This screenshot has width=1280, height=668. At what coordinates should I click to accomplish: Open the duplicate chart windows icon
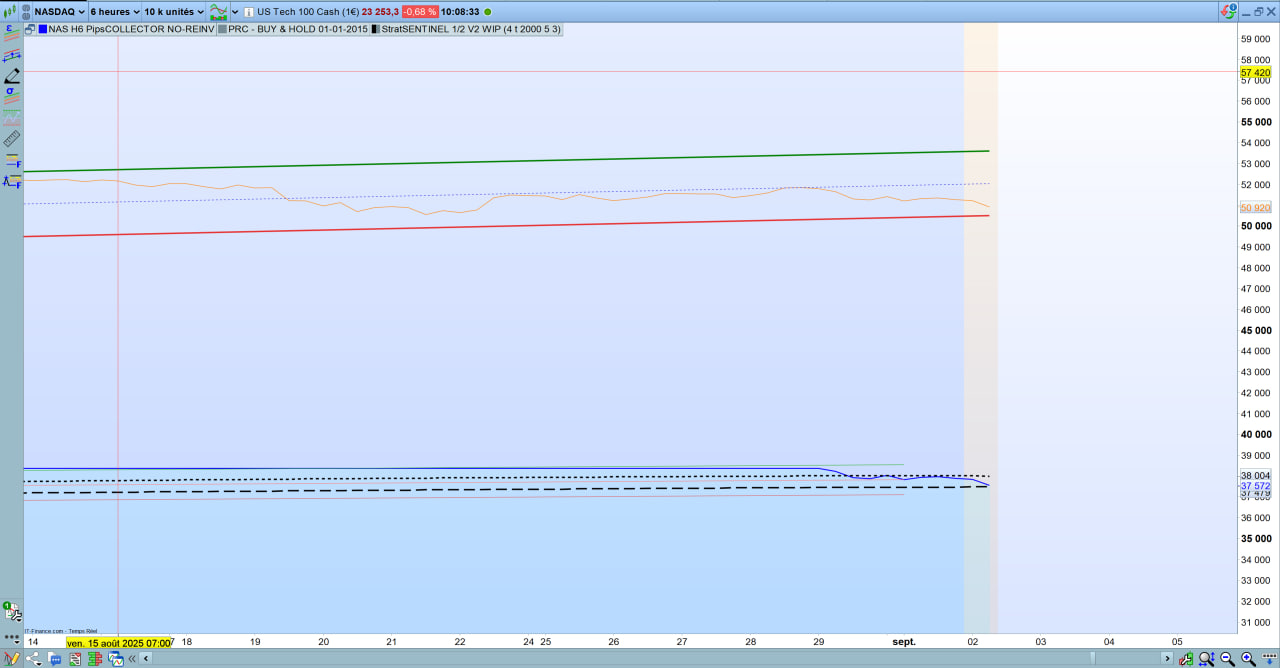click(116, 659)
